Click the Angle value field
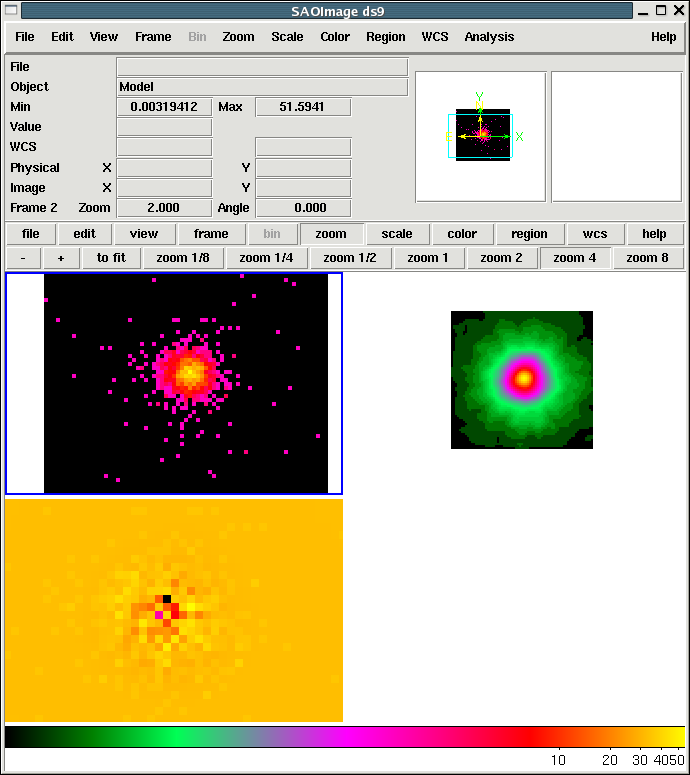690x775 pixels. tap(303, 208)
